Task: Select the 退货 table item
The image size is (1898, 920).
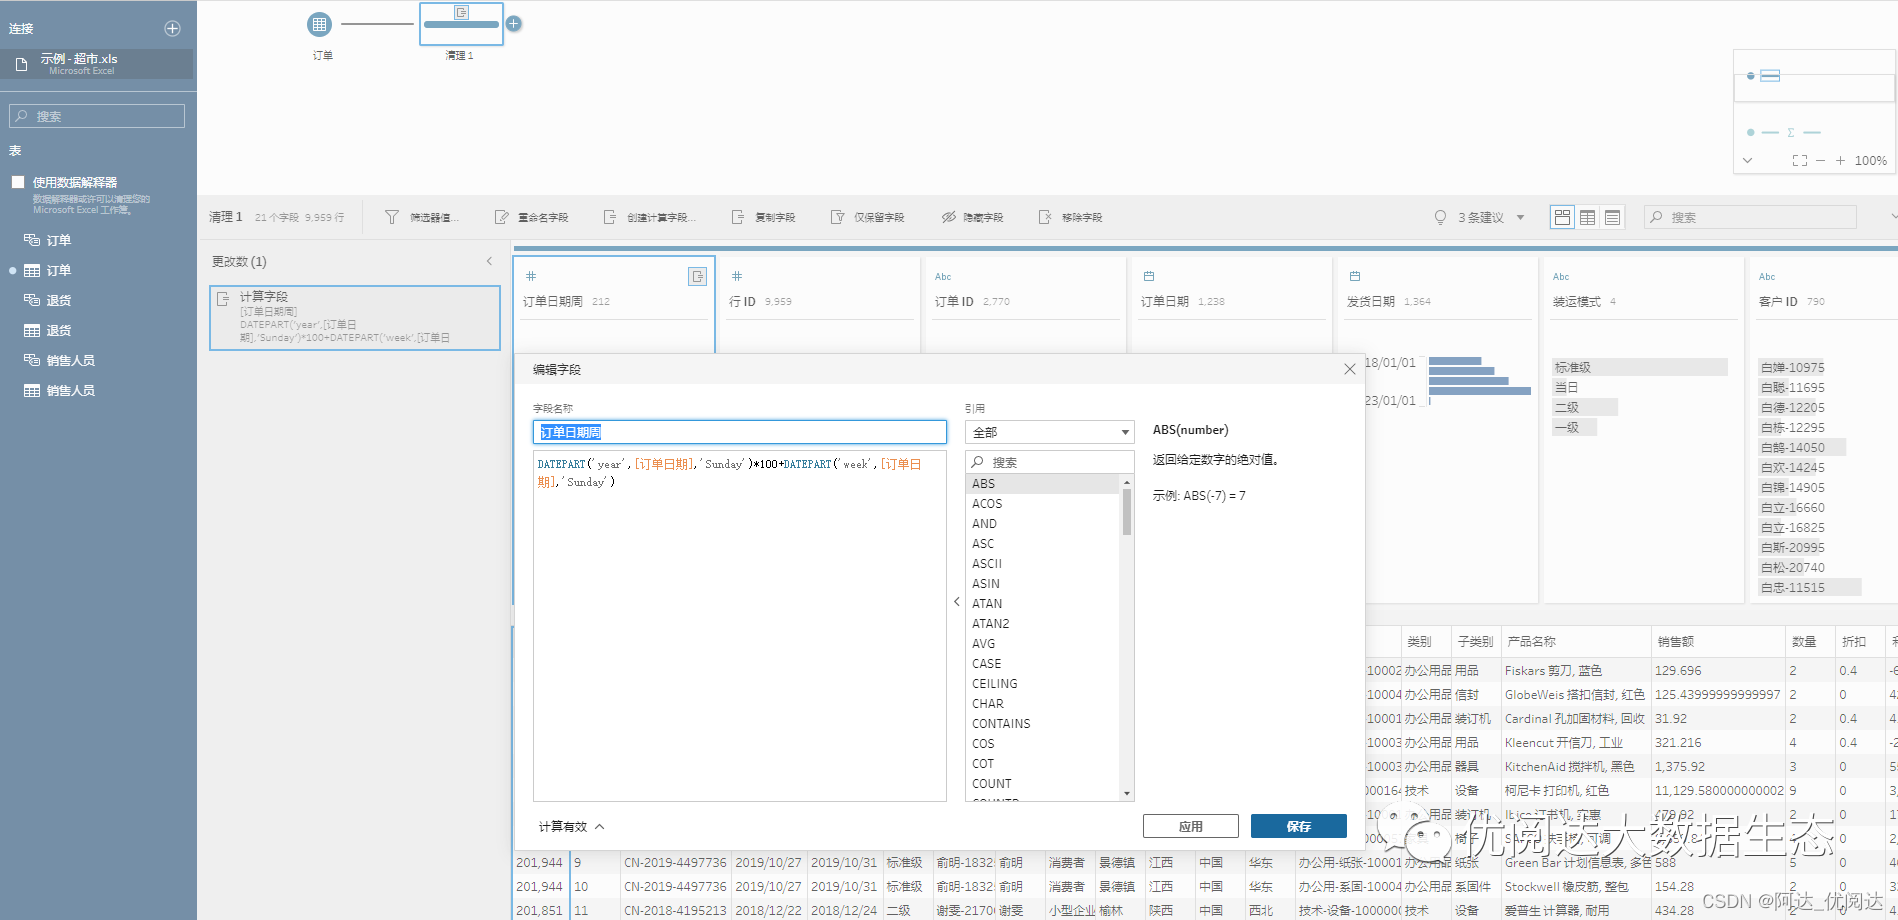Action: [58, 330]
